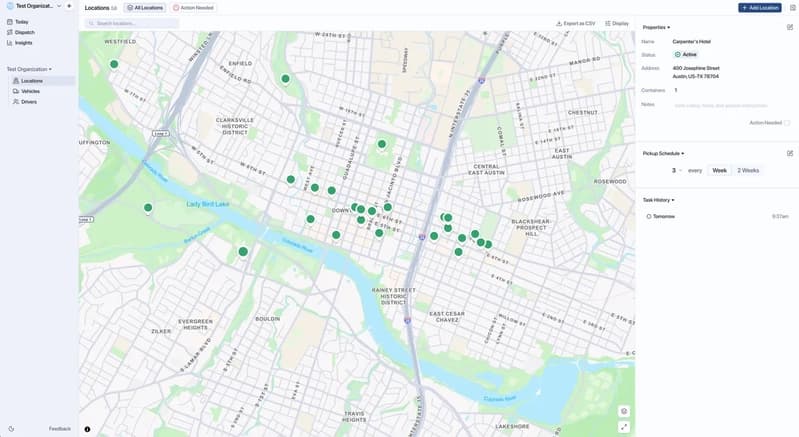
Task: Click into the Notes field
Action: tap(721, 105)
